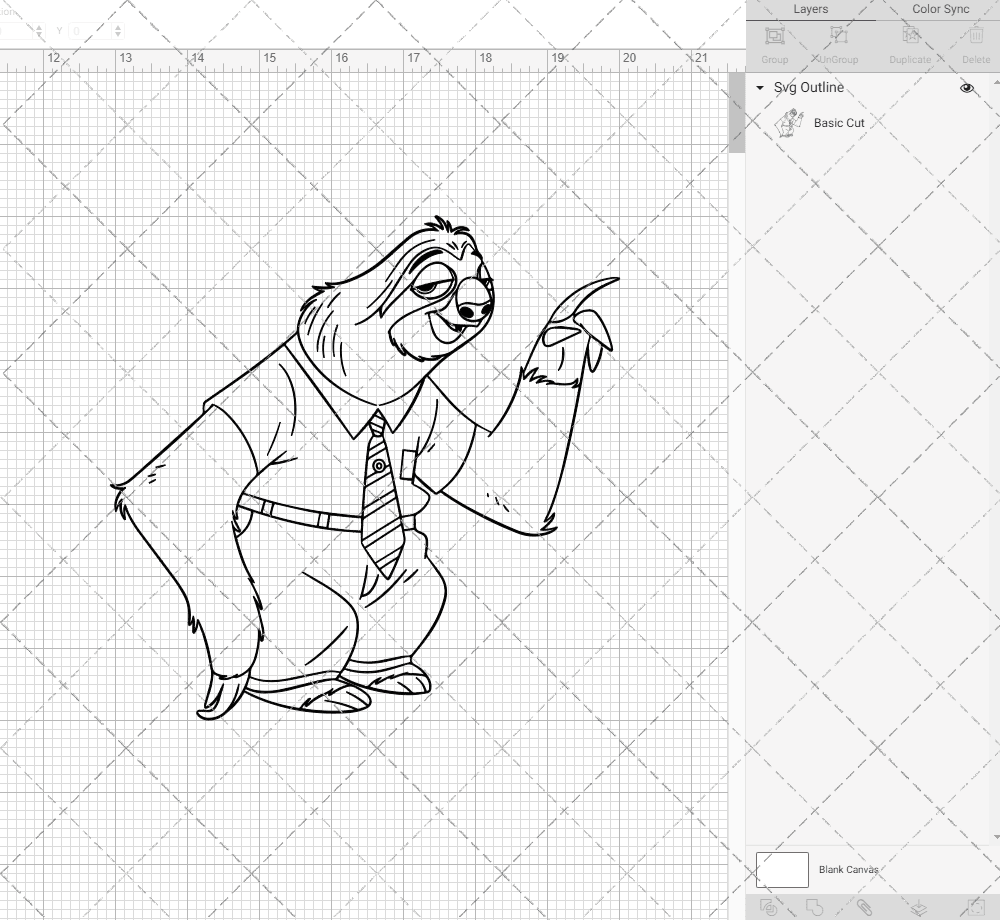Image resolution: width=1000 pixels, height=920 pixels.
Task: Click the Flatten icon
Action: click(920, 908)
